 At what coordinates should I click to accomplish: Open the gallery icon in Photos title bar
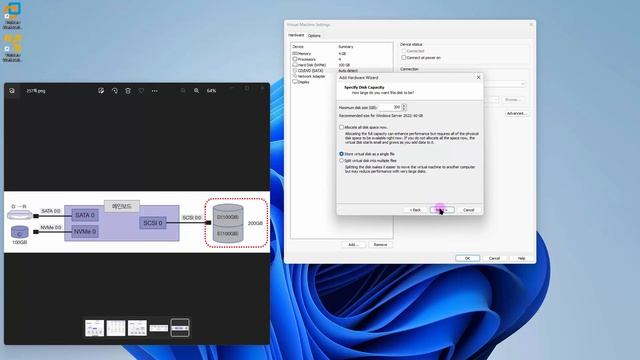coord(12,91)
